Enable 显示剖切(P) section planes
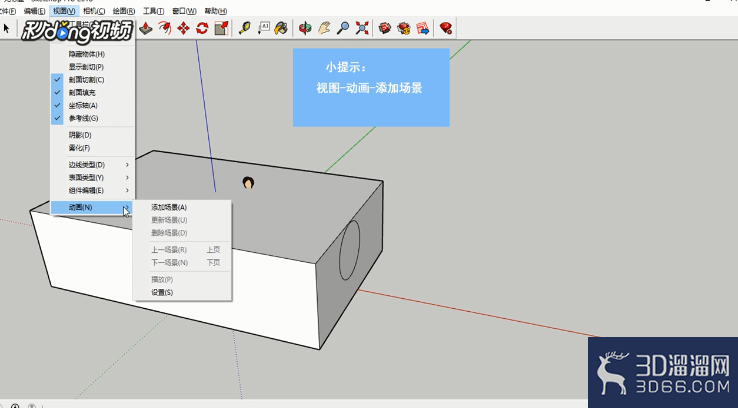Image resolution: width=738 pixels, height=408 pixels. pos(92,67)
